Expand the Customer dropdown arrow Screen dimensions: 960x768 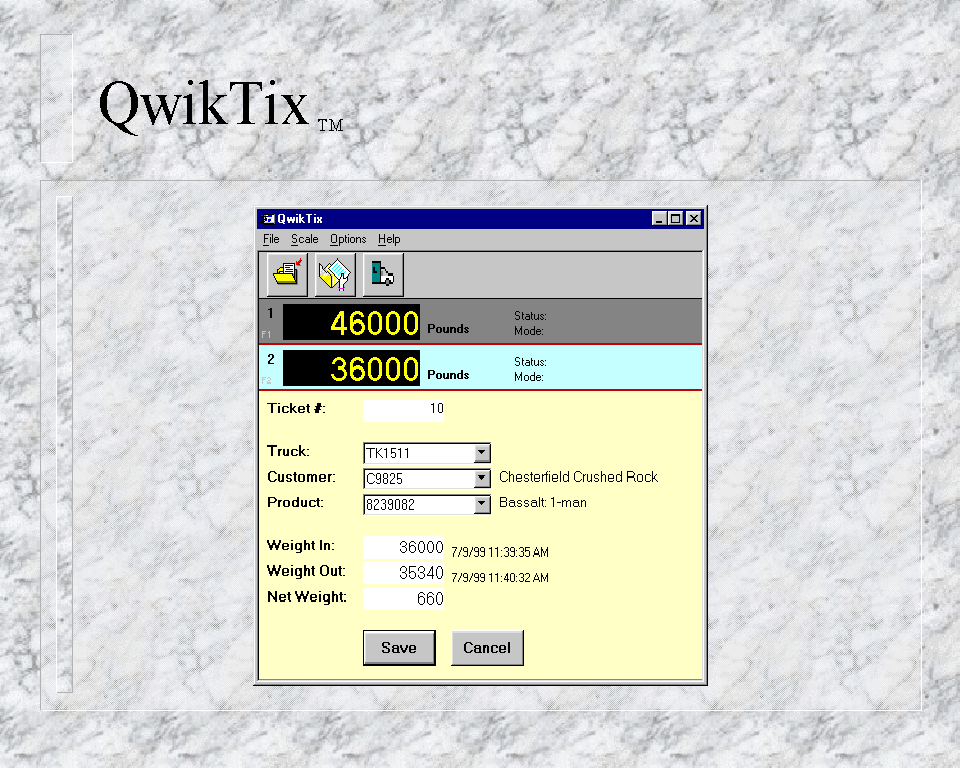[x=481, y=479]
